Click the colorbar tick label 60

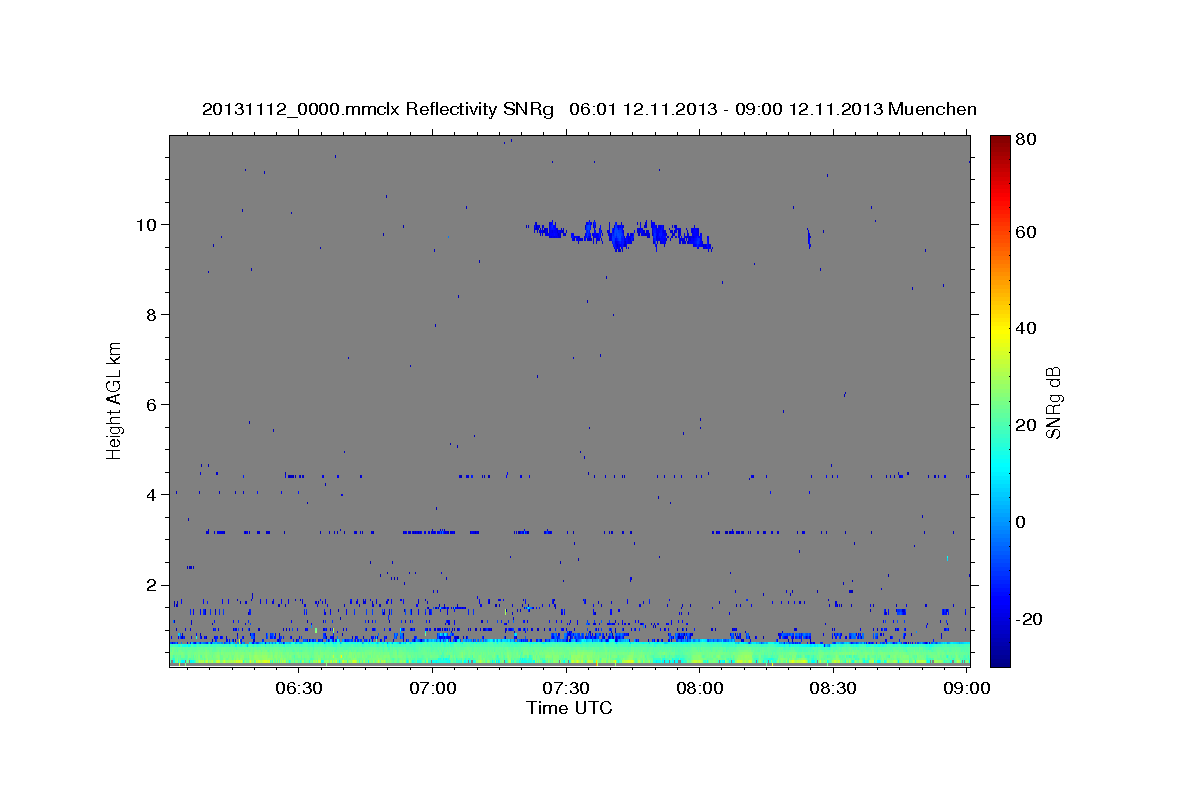pos(1025,232)
